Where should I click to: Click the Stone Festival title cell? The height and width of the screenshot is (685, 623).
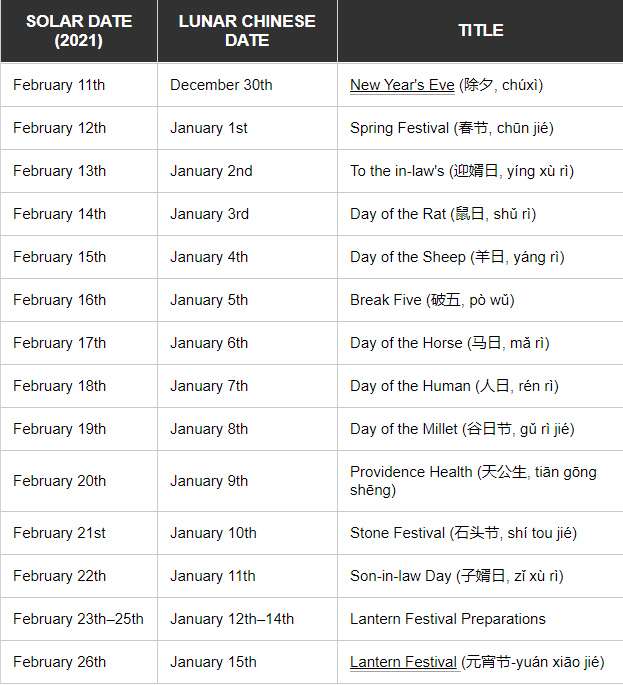click(481, 533)
